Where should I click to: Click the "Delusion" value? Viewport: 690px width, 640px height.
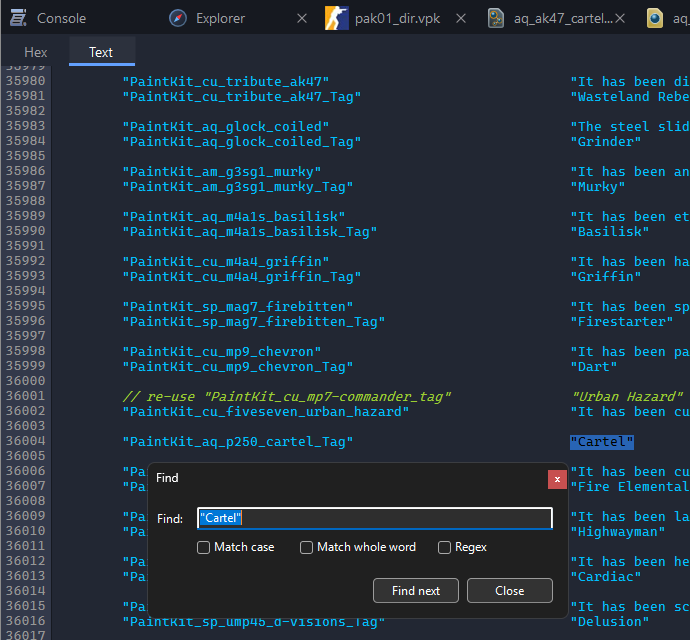[609, 621]
